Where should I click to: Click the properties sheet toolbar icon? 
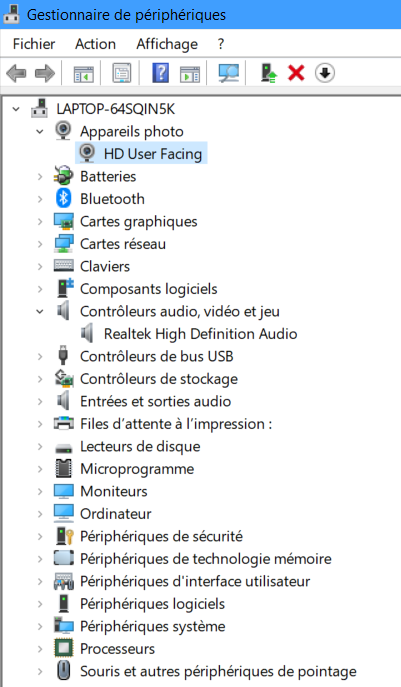pyautogui.click(x=122, y=73)
